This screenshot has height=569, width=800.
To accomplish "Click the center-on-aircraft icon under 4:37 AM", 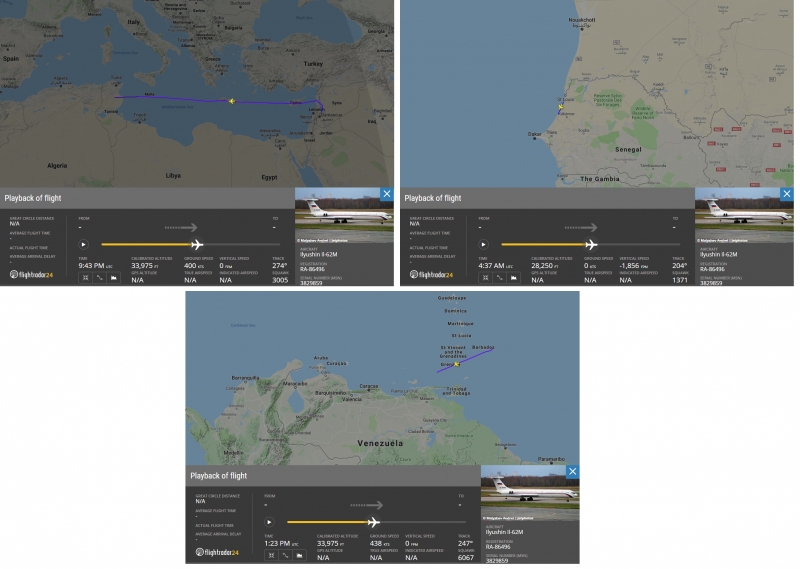I will pos(485,277).
